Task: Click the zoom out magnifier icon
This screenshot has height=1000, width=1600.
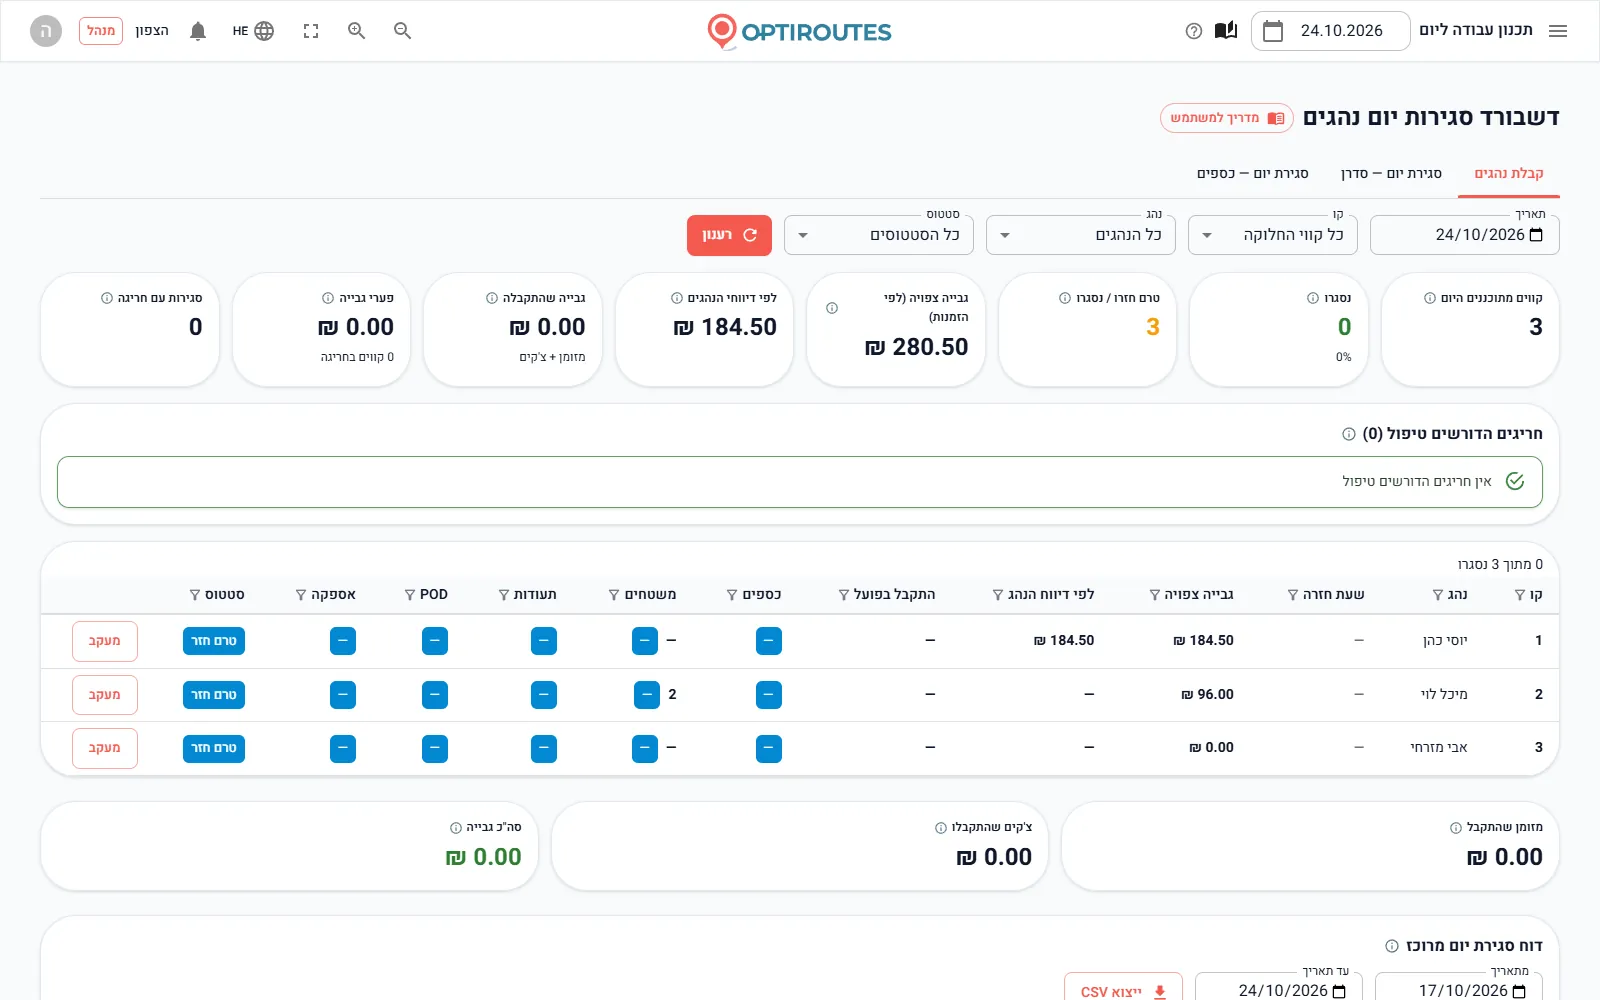Action: 402,31
